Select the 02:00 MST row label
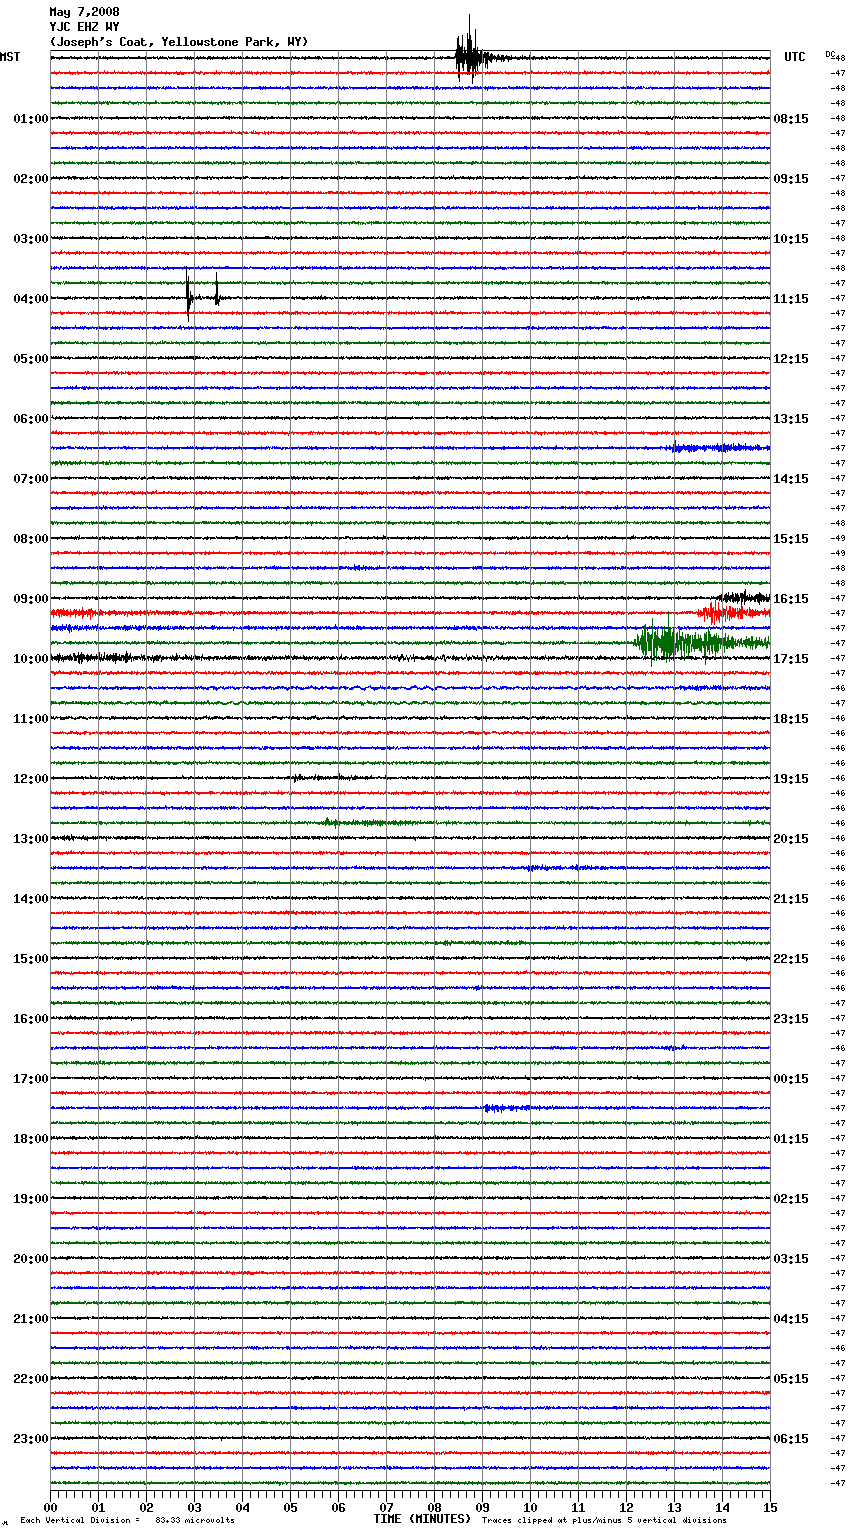Image resolution: width=850 pixels, height=1534 pixels. coord(30,179)
